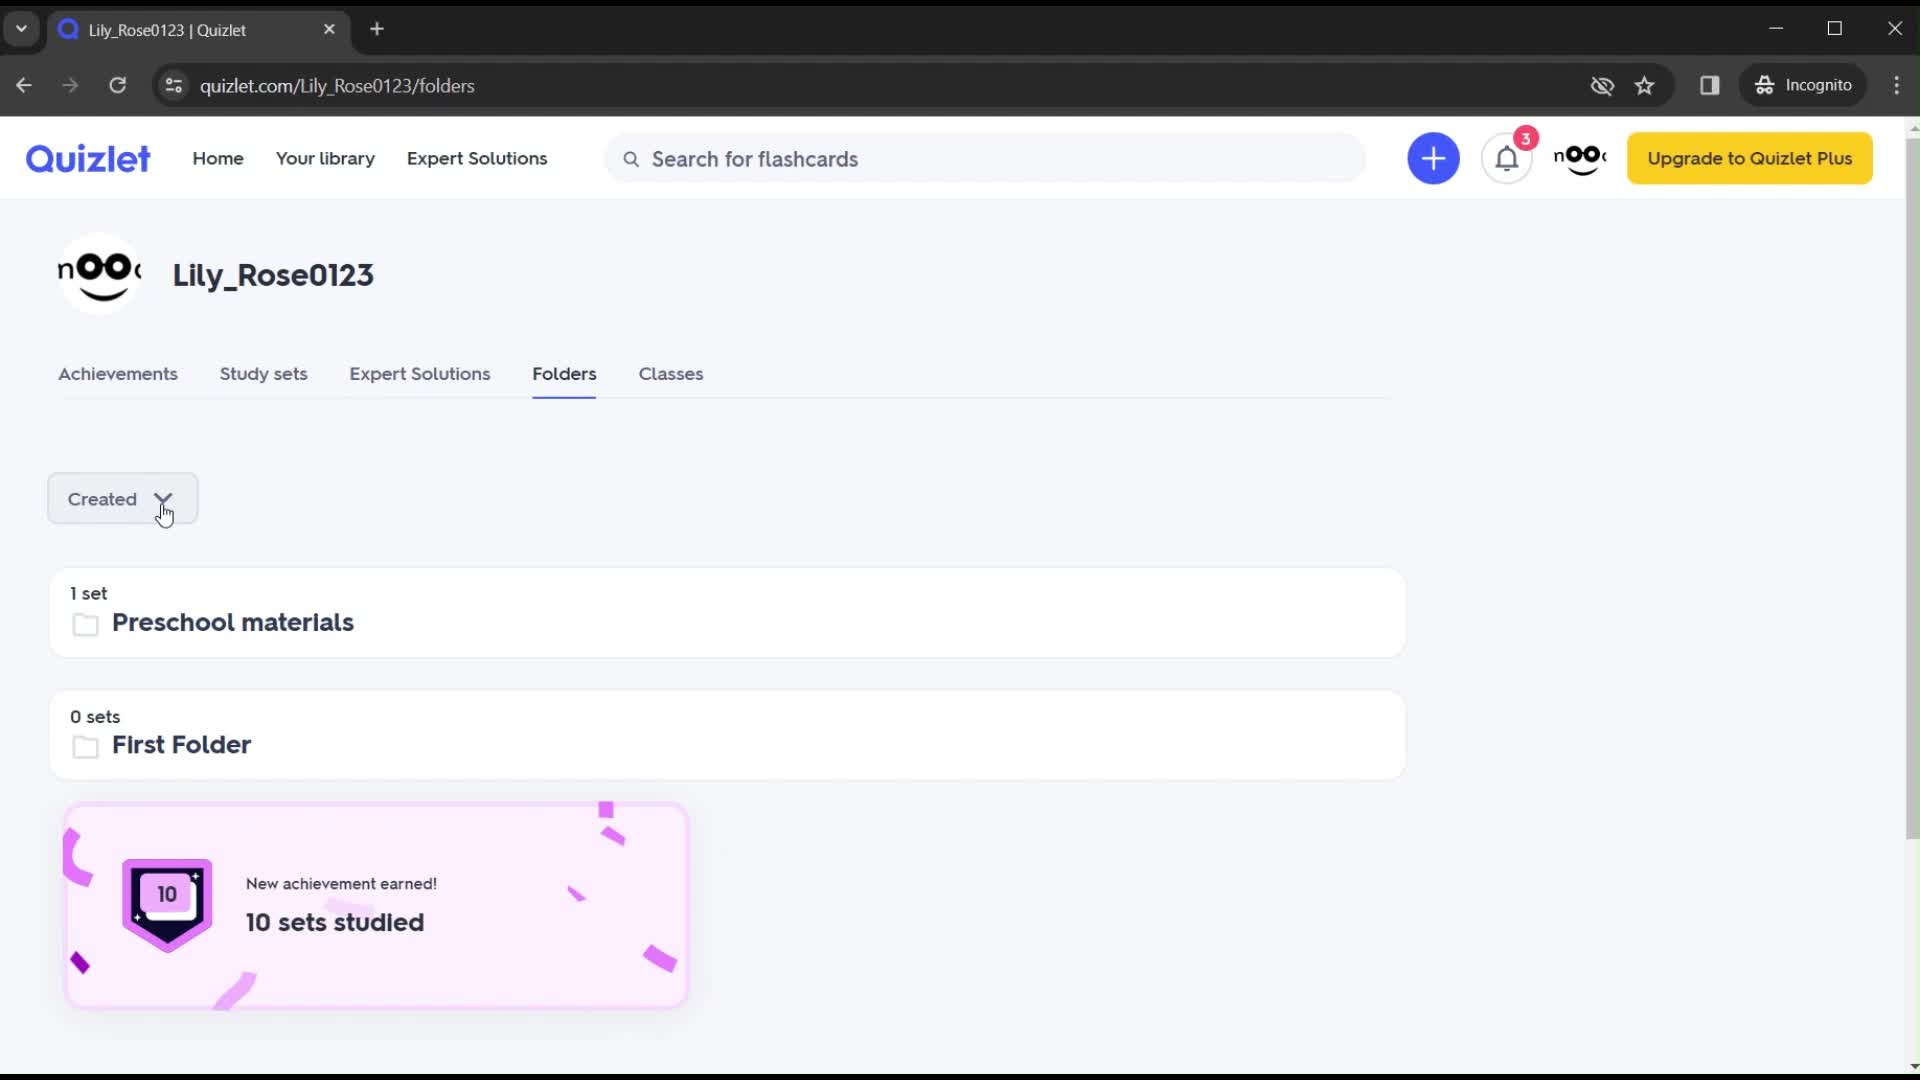Screen dimensions: 1920x1080
Task: Select the Folders tab
Action: (564, 373)
